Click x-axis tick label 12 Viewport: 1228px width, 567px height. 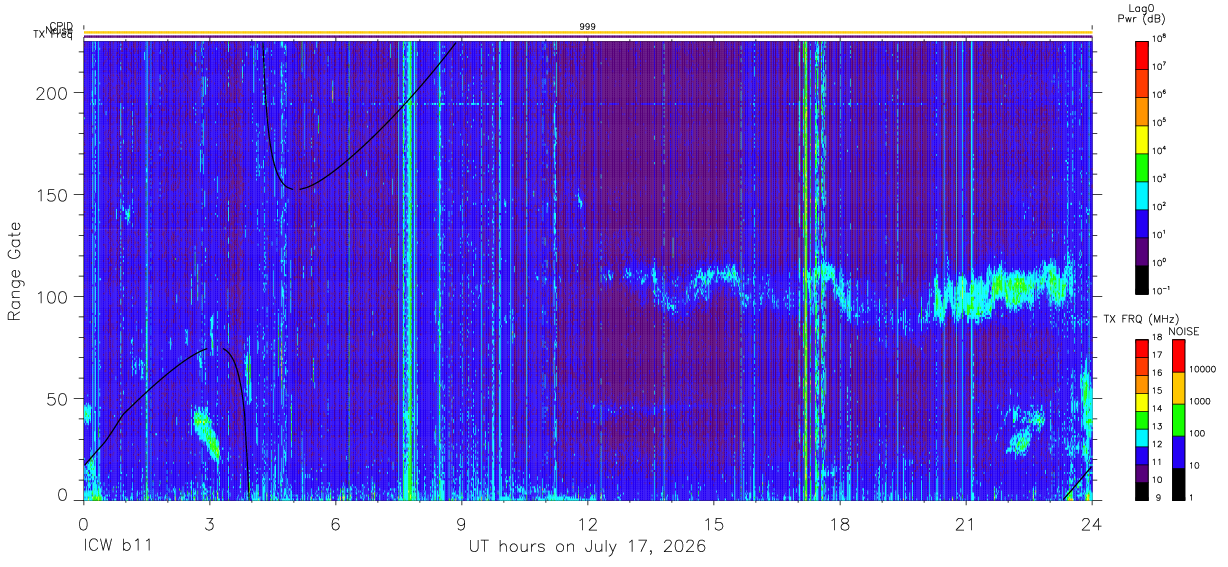tap(588, 525)
